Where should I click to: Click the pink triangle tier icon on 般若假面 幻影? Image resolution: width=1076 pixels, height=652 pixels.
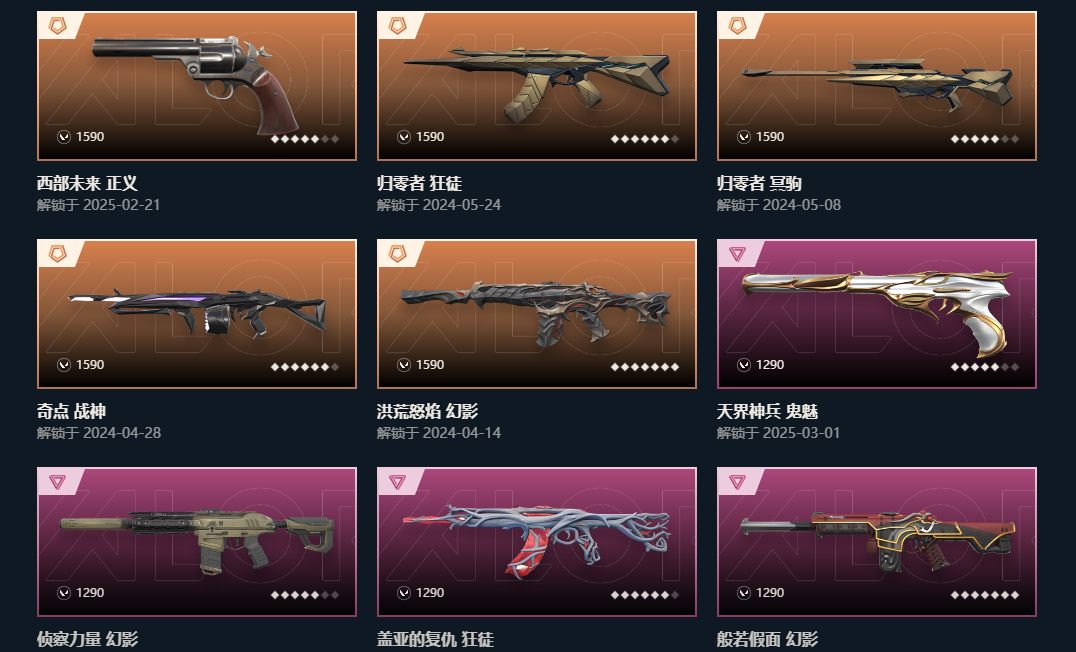pos(737,482)
